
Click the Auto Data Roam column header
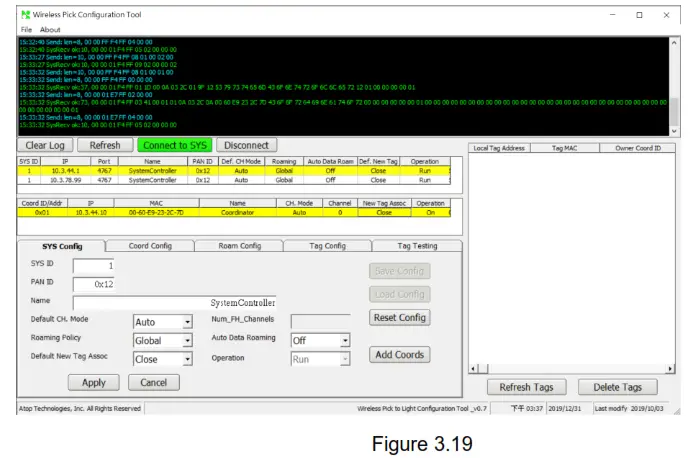[331, 162]
